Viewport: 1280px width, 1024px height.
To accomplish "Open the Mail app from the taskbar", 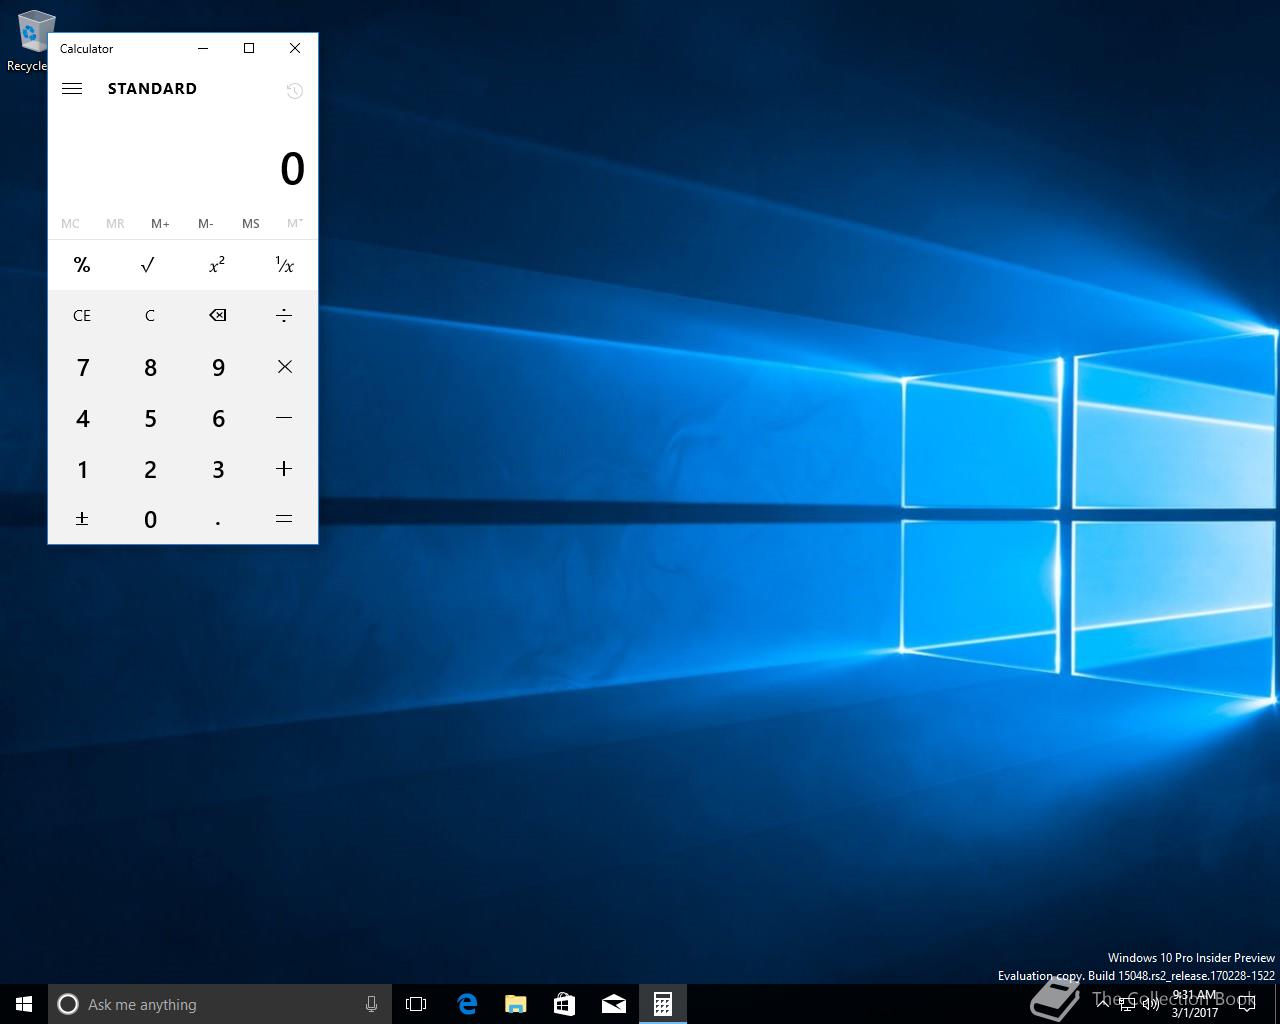I will point(613,1004).
